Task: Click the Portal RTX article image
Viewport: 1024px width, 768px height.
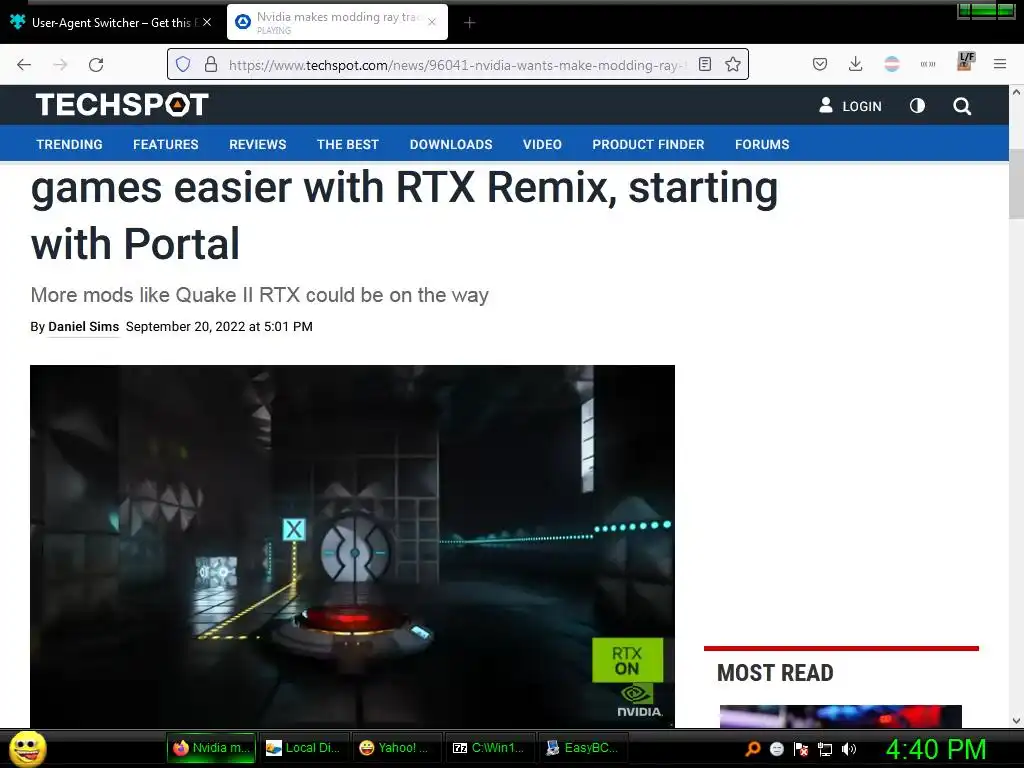Action: (352, 546)
